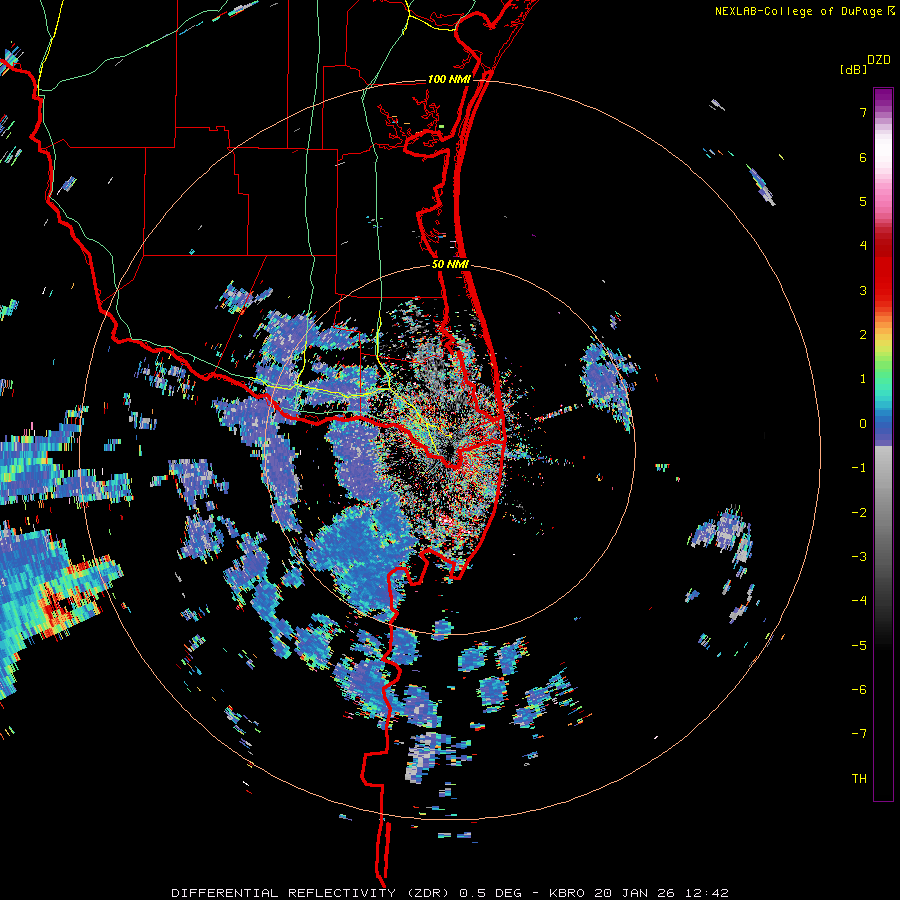Click the -2 value on color scale

click(x=859, y=513)
